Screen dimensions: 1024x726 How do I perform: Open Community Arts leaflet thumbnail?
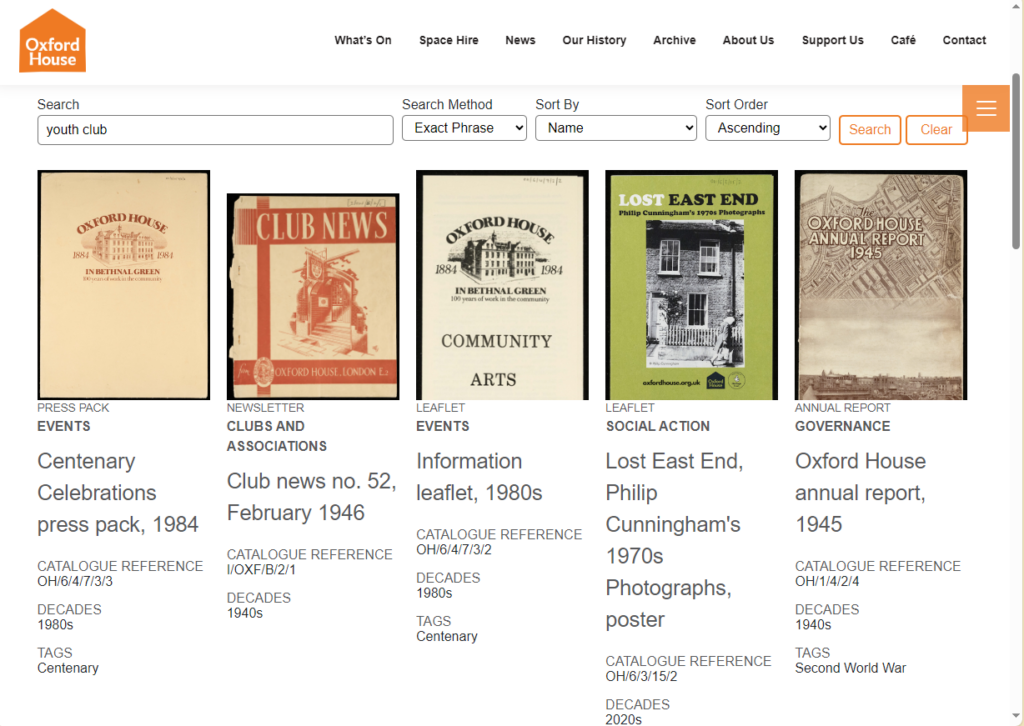click(x=502, y=285)
